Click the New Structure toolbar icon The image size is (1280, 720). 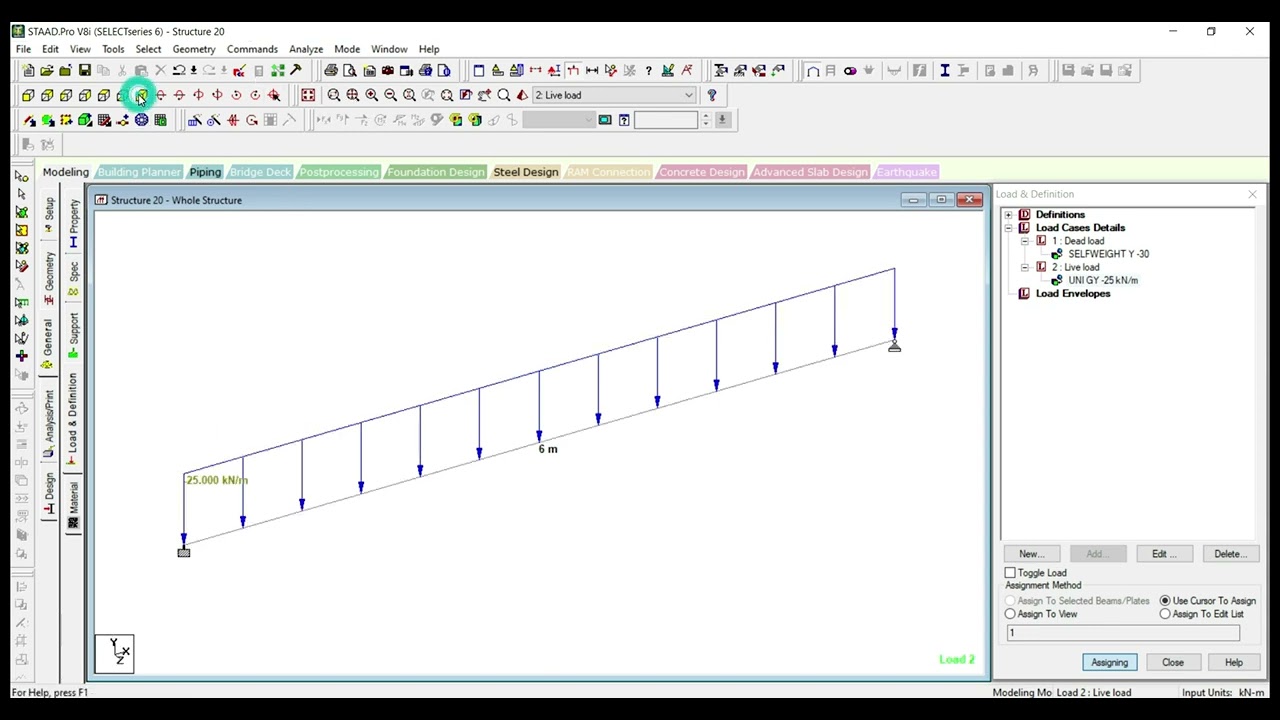pos(28,70)
